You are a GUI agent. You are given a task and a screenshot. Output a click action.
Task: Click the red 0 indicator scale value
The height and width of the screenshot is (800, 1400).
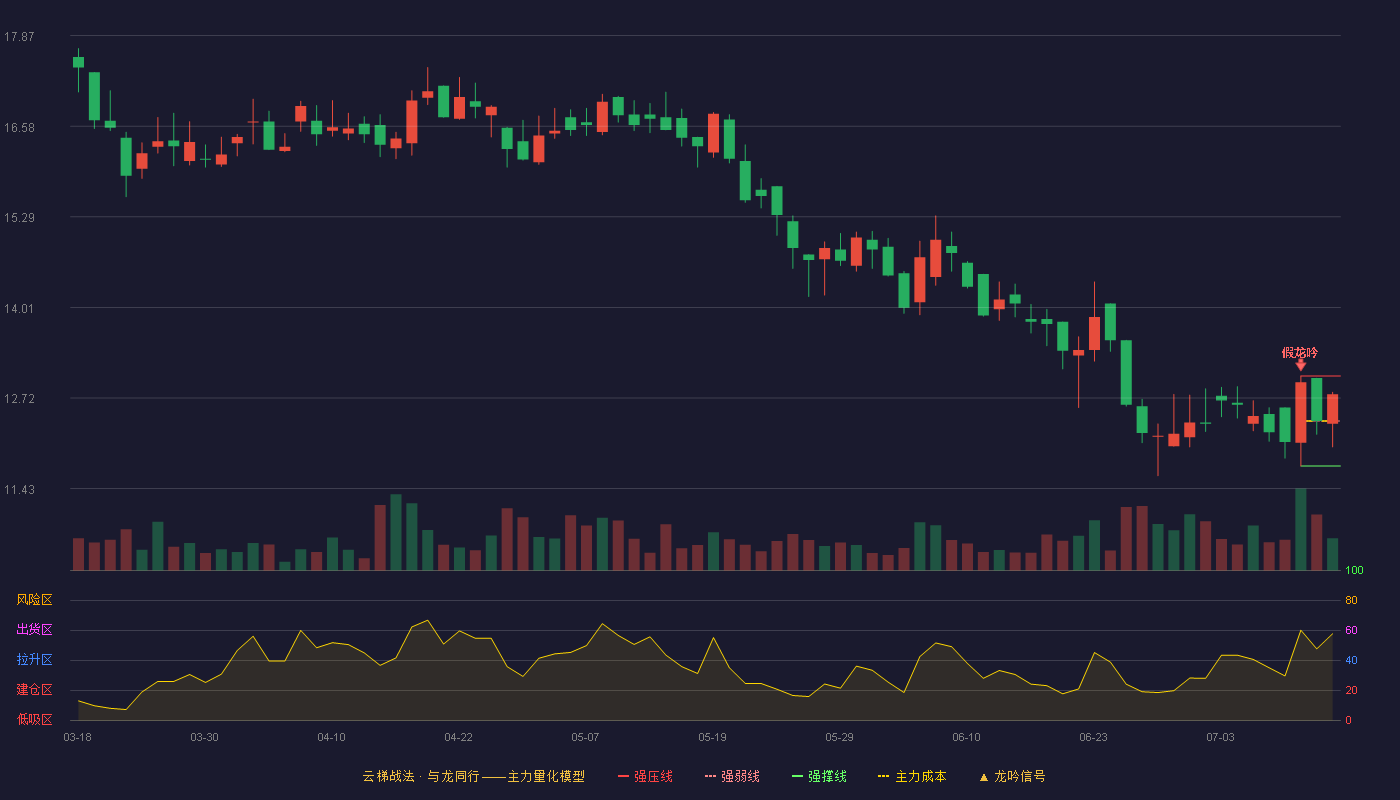pos(1348,720)
